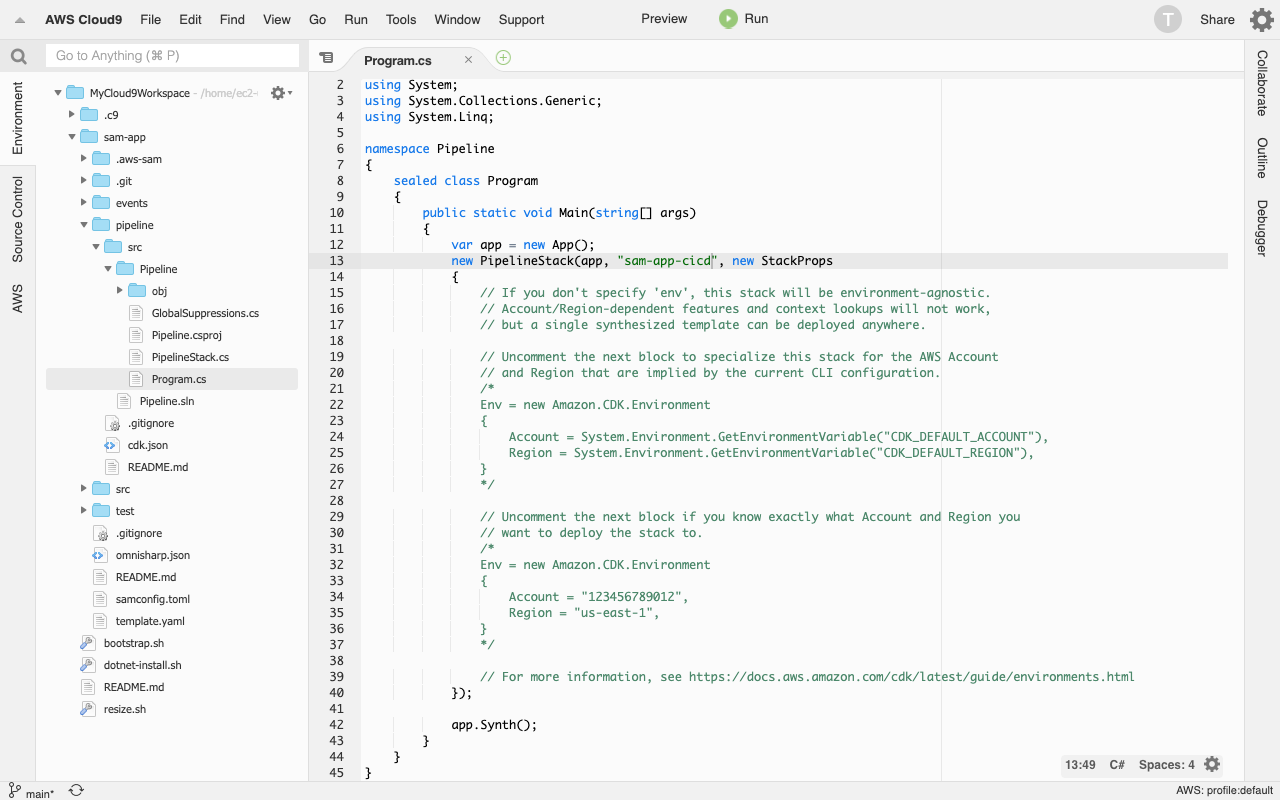The width and height of the screenshot is (1280, 800).
Task: Click the green Run play icon
Action: [728, 19]
